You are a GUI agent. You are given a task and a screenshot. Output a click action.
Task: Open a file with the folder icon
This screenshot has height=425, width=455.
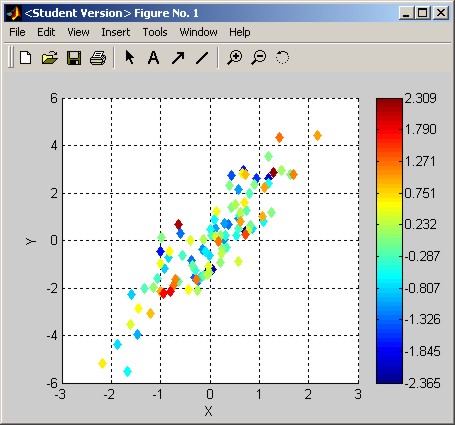pyautogui.click(x=50, y=58)
